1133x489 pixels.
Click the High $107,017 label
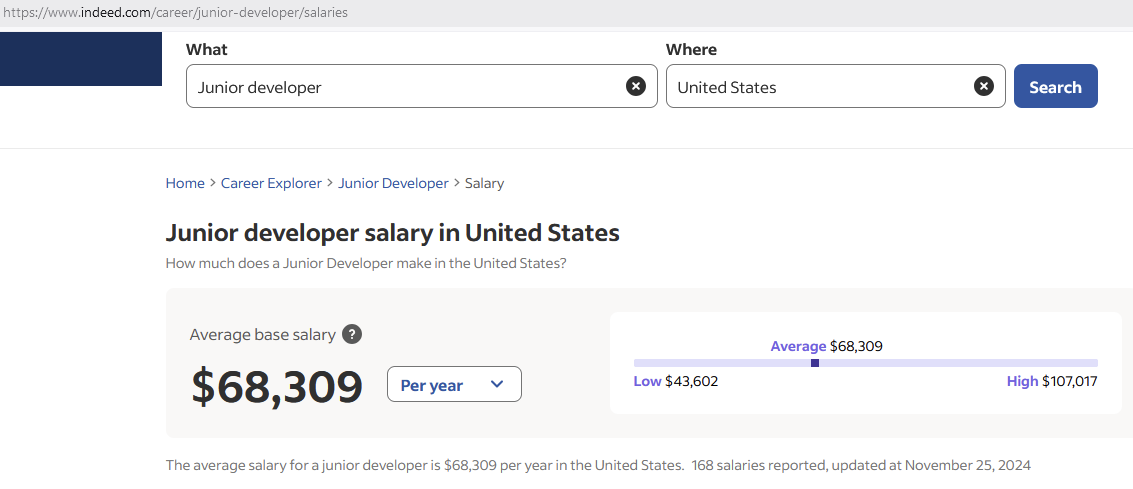[1052, 381]
